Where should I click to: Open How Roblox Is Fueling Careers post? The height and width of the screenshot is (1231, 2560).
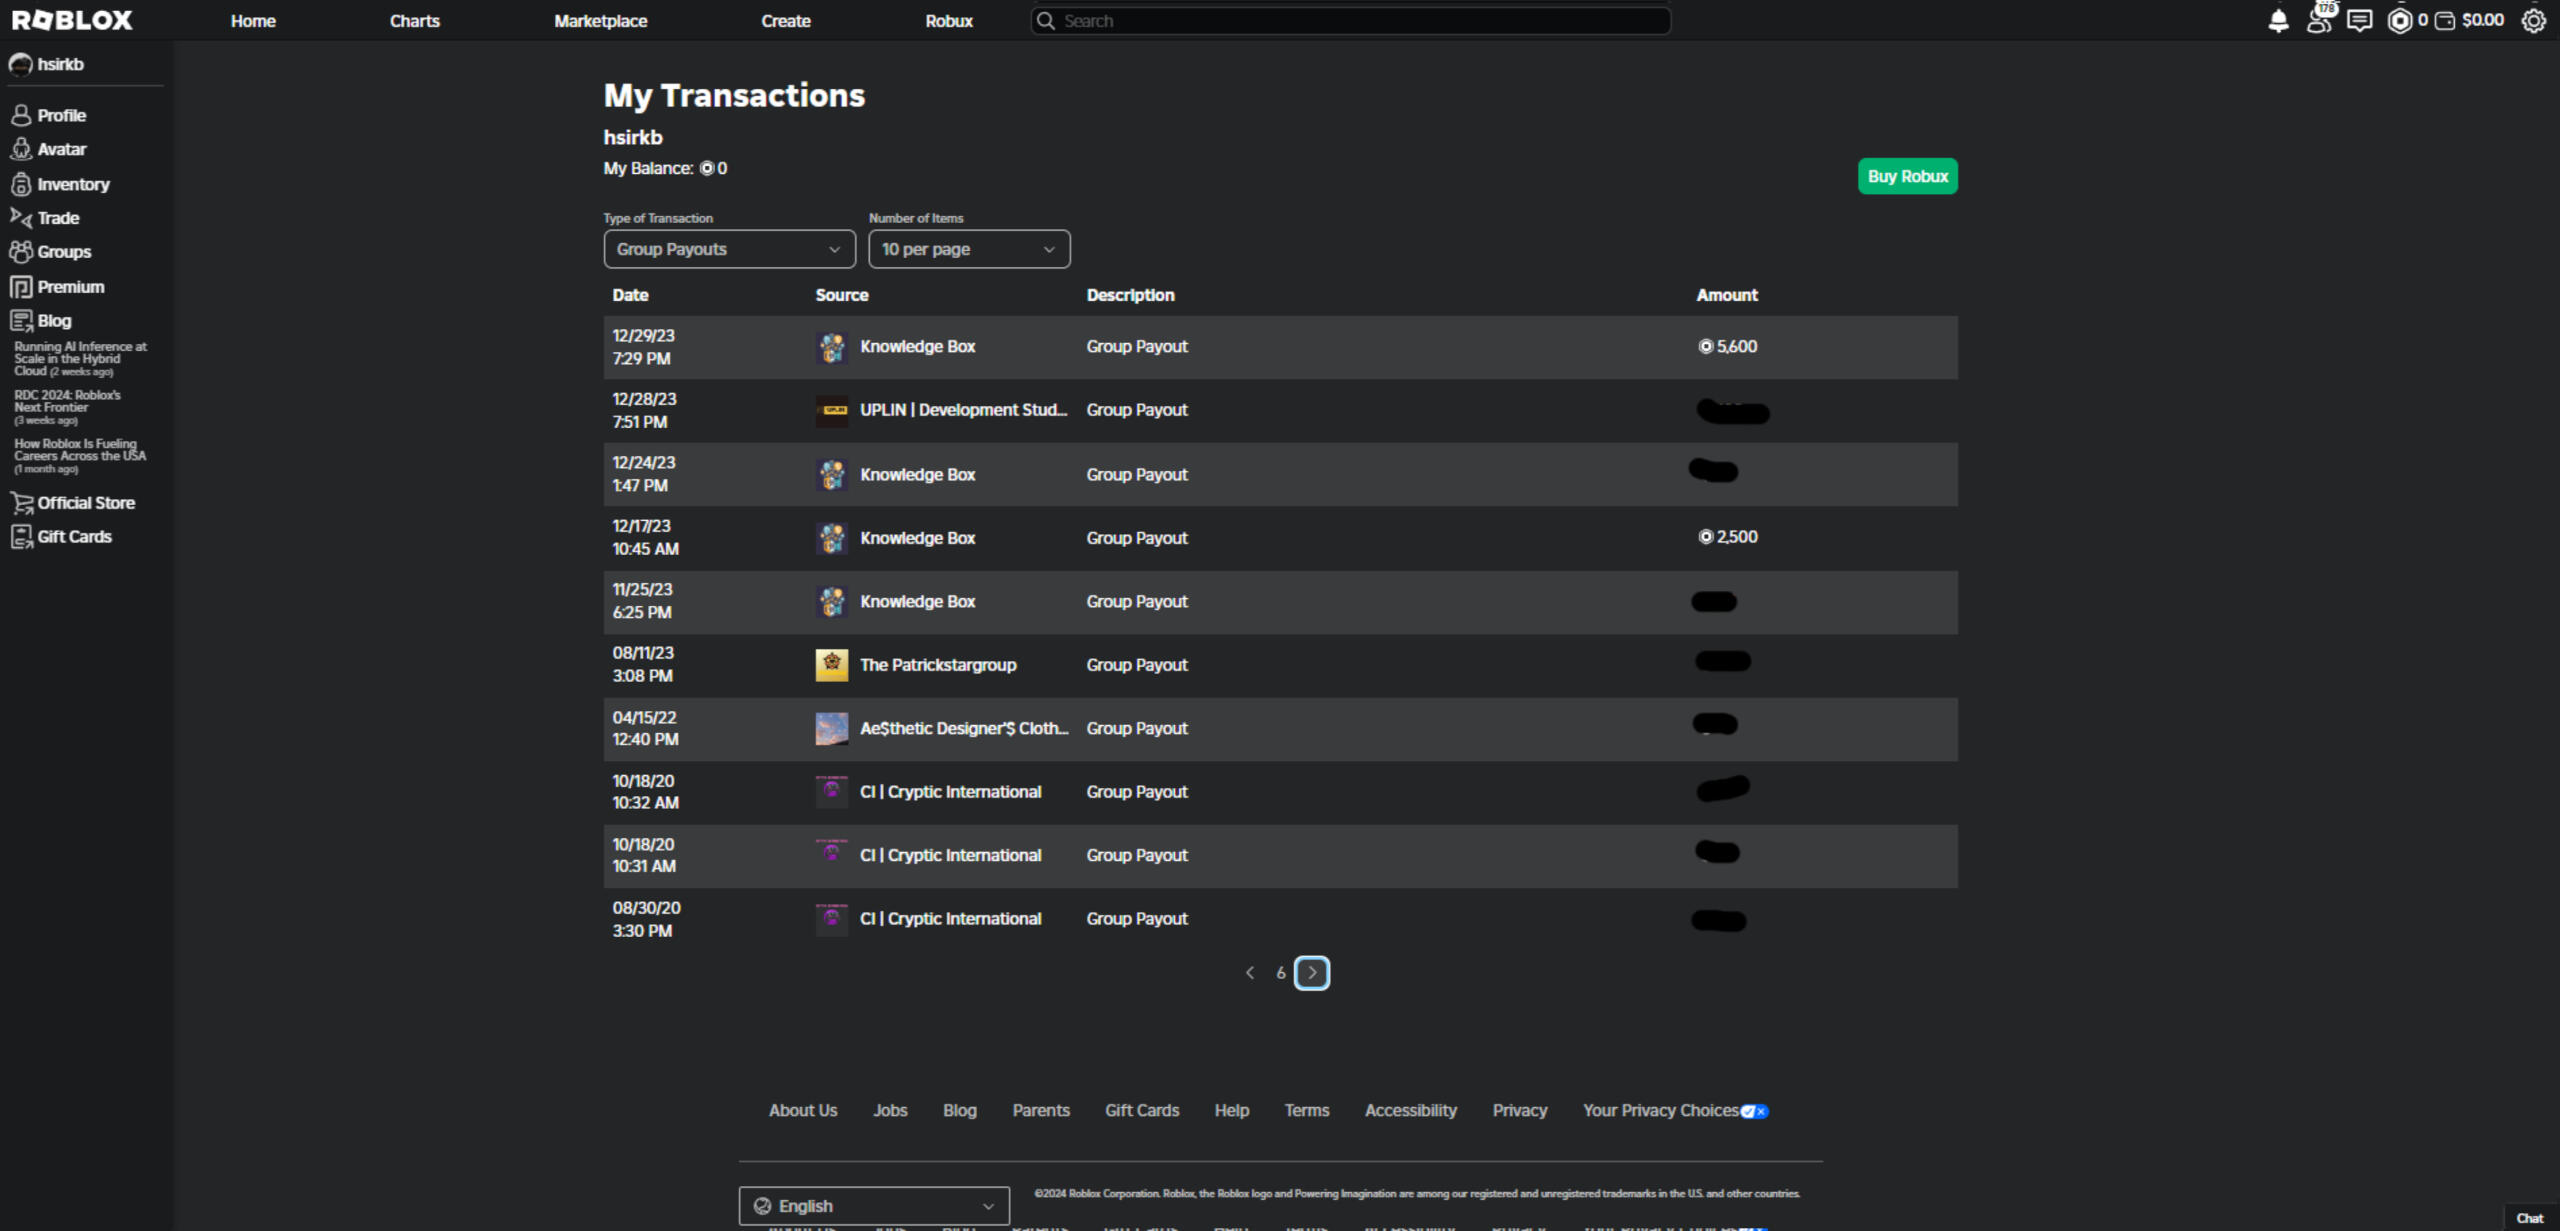[x=80, y=456]
